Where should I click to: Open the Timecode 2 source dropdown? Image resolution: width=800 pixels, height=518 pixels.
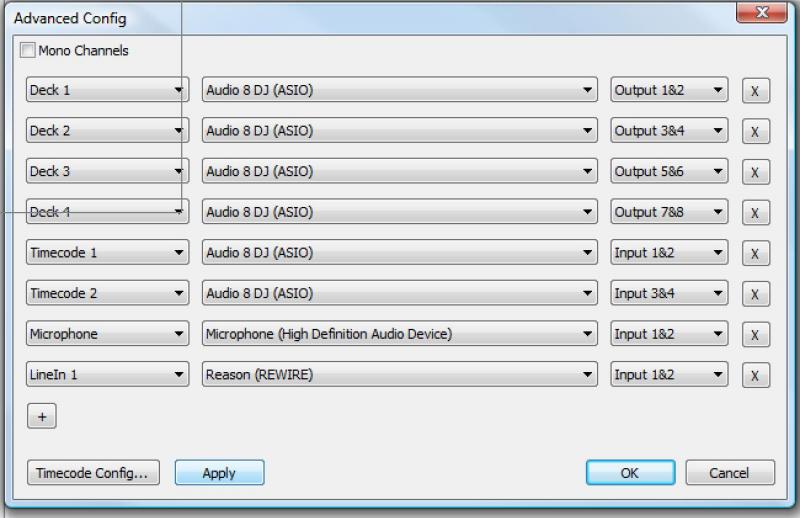[107, 294]
